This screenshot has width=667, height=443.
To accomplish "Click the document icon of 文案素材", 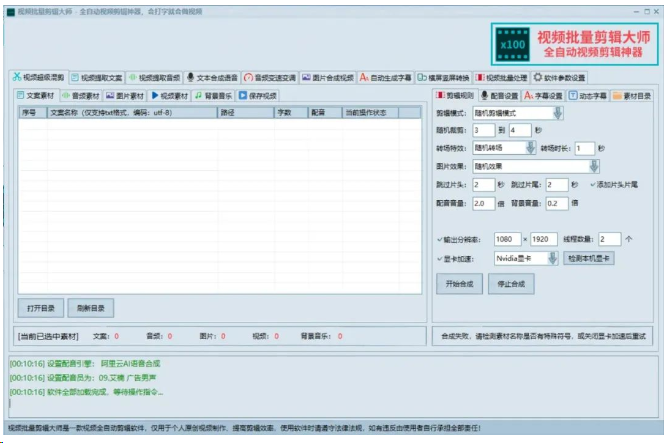I will click(x=20, y=95).
